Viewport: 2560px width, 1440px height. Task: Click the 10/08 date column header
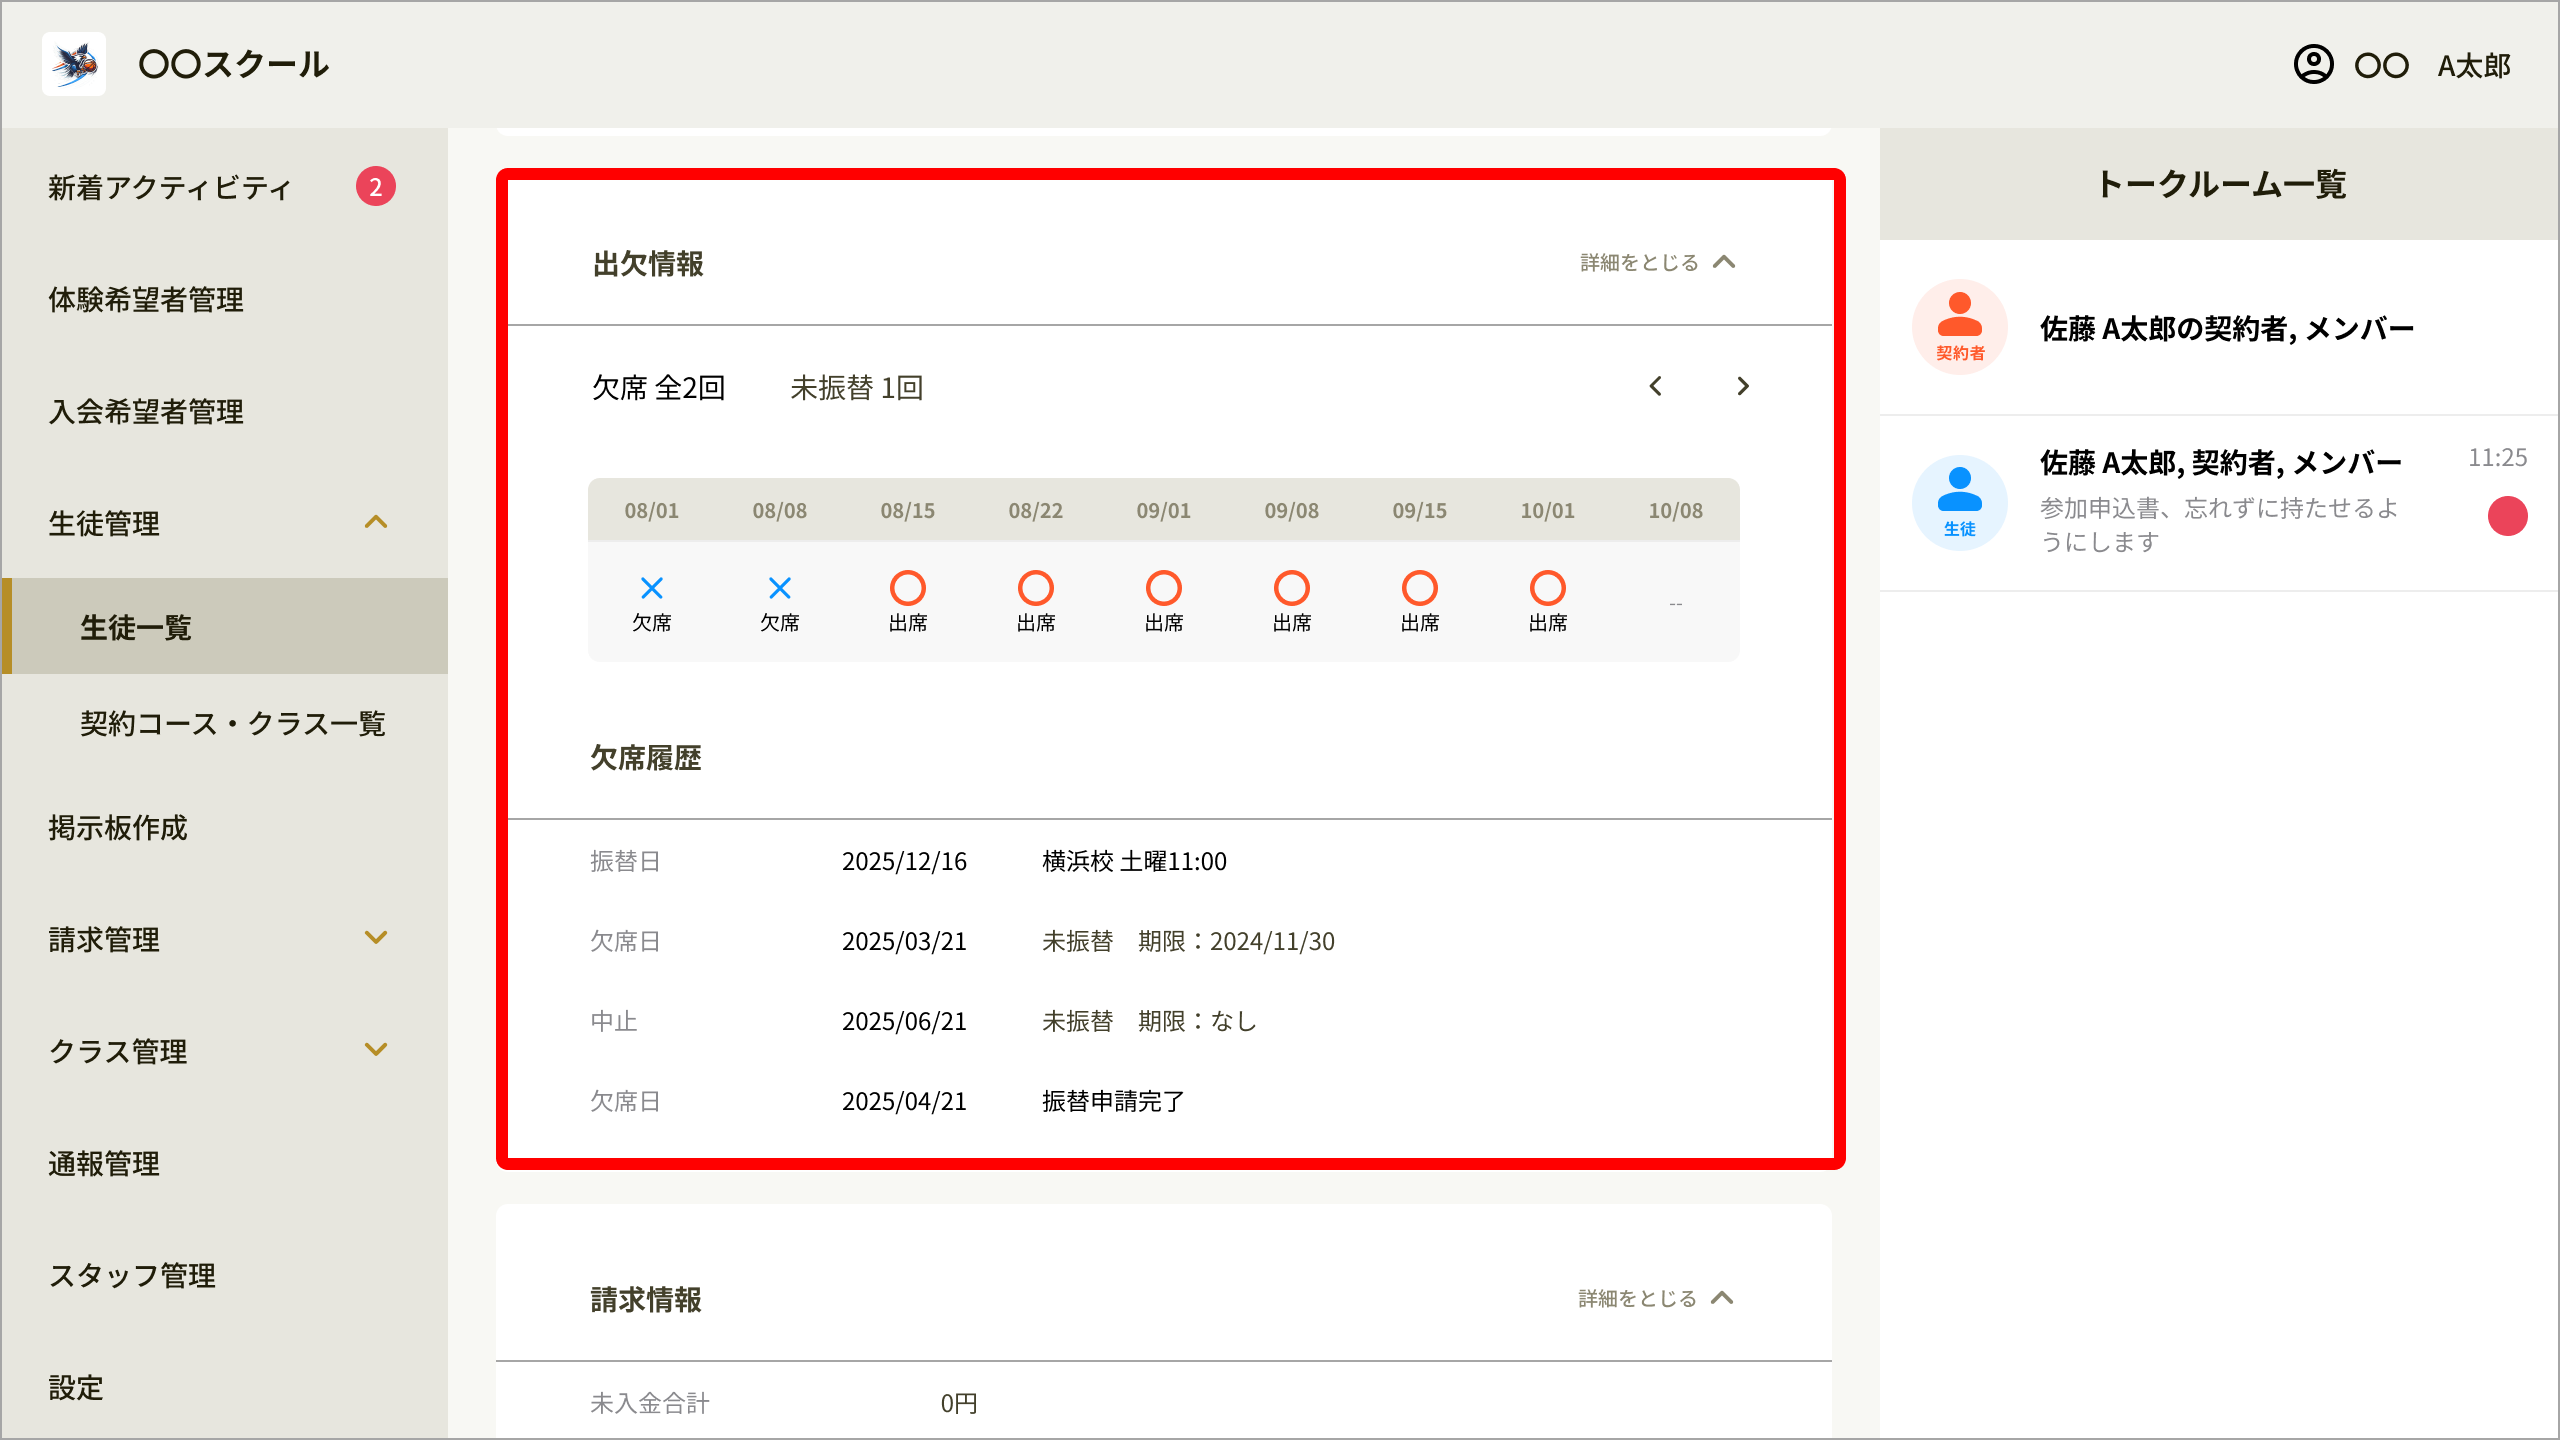[x=1676, y=510]
